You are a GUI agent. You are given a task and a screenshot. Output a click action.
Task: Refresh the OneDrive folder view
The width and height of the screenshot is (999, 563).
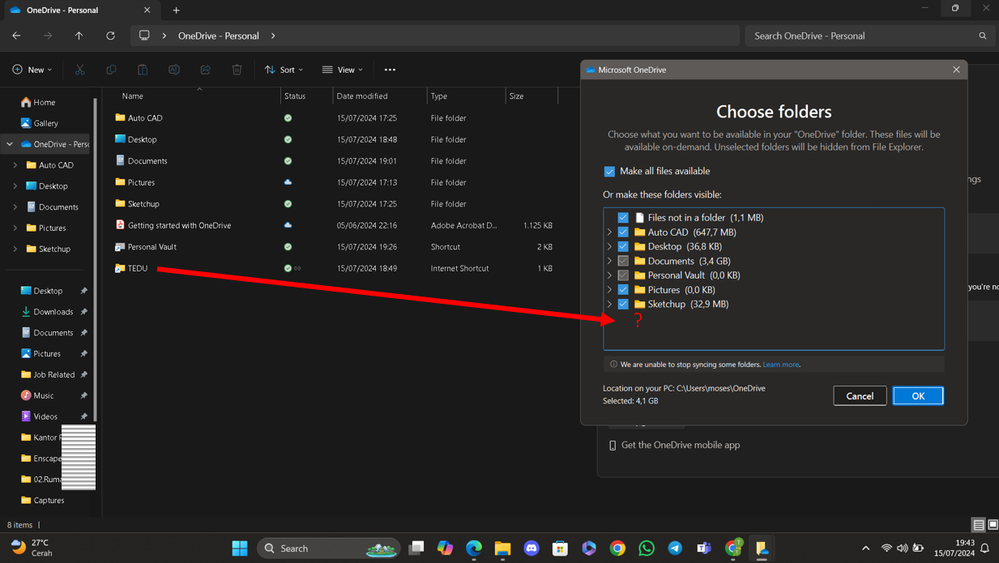(x=110, y=36)
